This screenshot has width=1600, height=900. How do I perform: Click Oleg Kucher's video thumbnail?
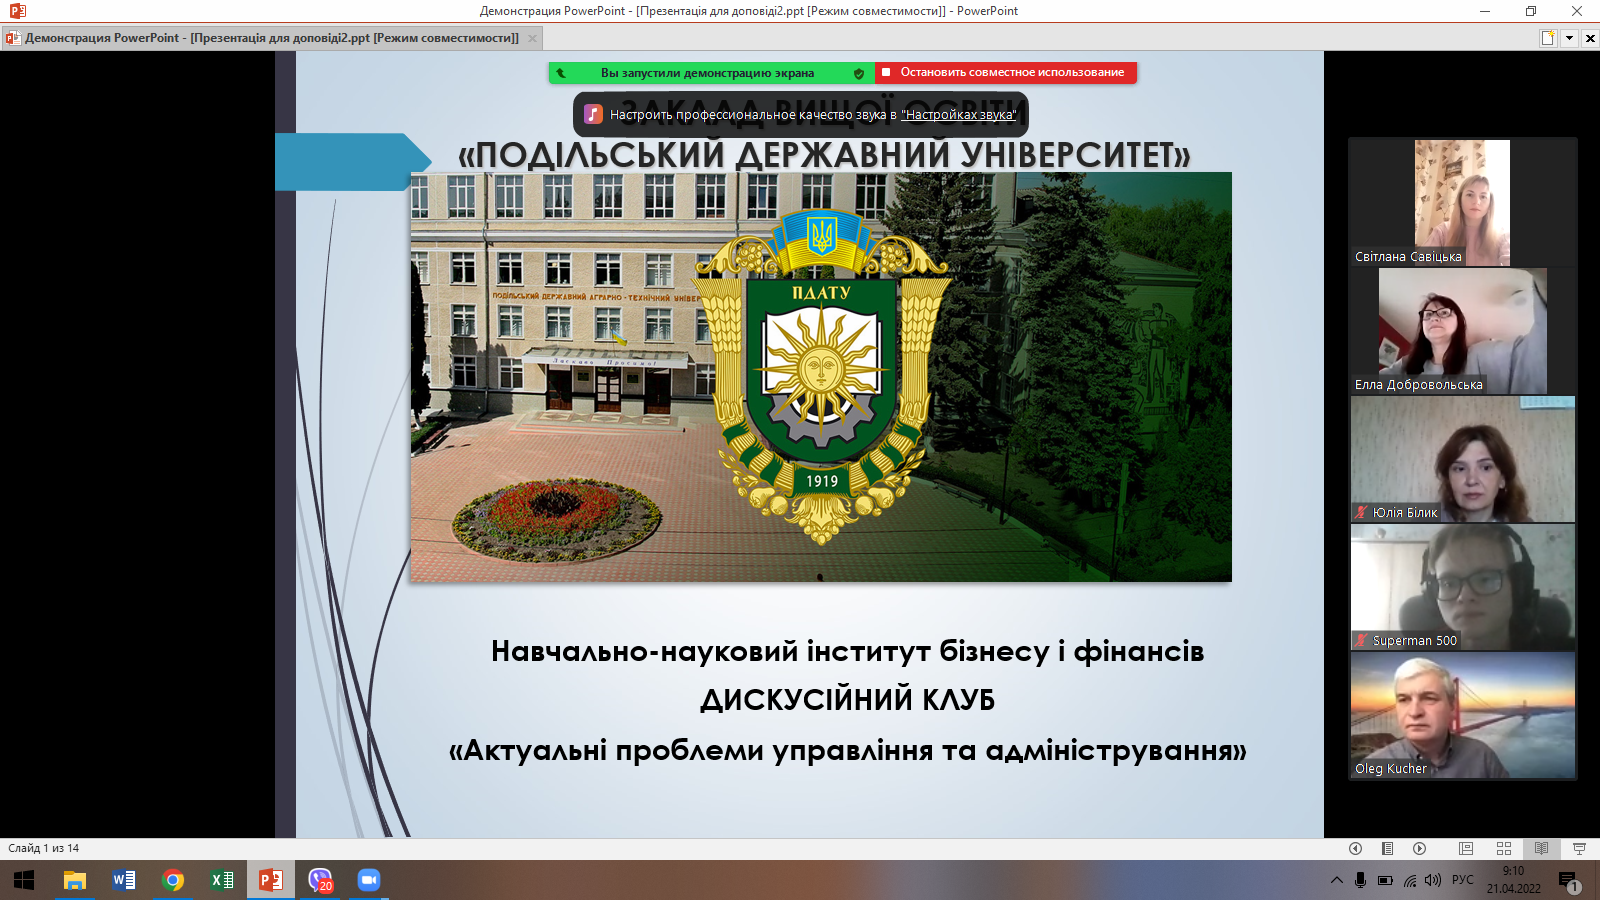click(x=1462, y=715)
